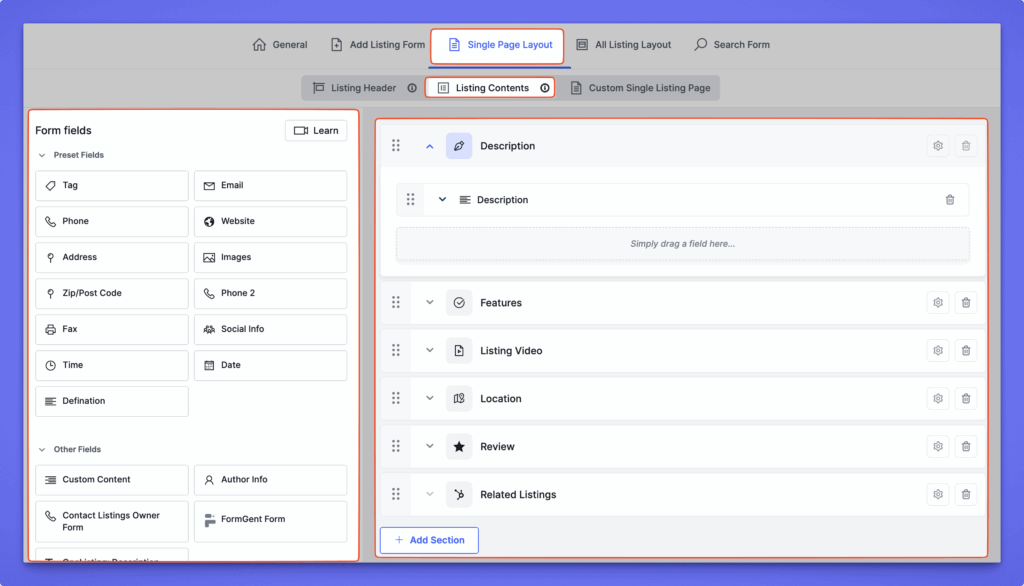The height and width of the screenshot is (586, 1024).
Task: Remove the inner Description field via trash
Action: point(950,200)
